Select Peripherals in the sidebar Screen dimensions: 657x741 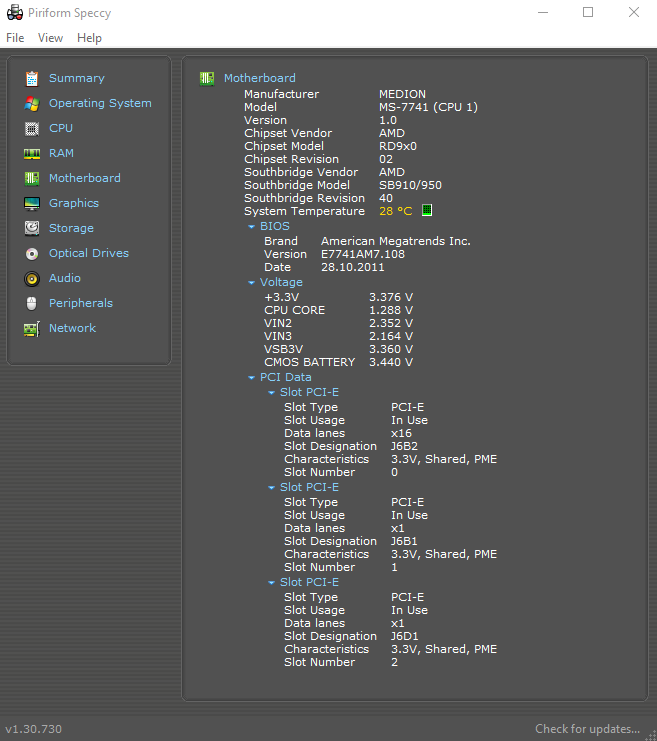coord(81,303)
